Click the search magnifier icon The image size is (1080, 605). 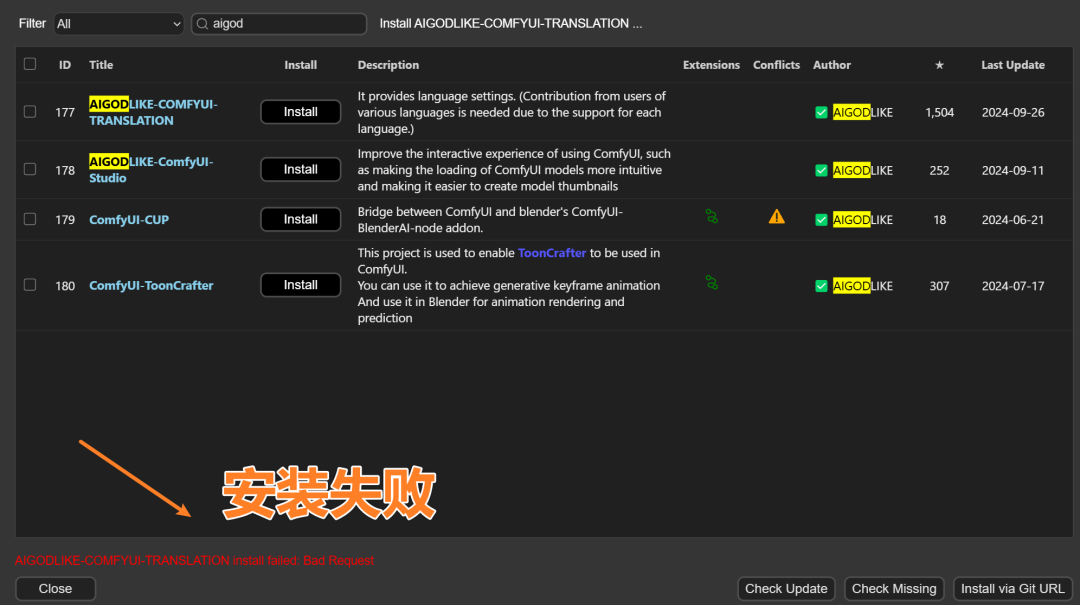pyautogui.click(x=202, y=24)
